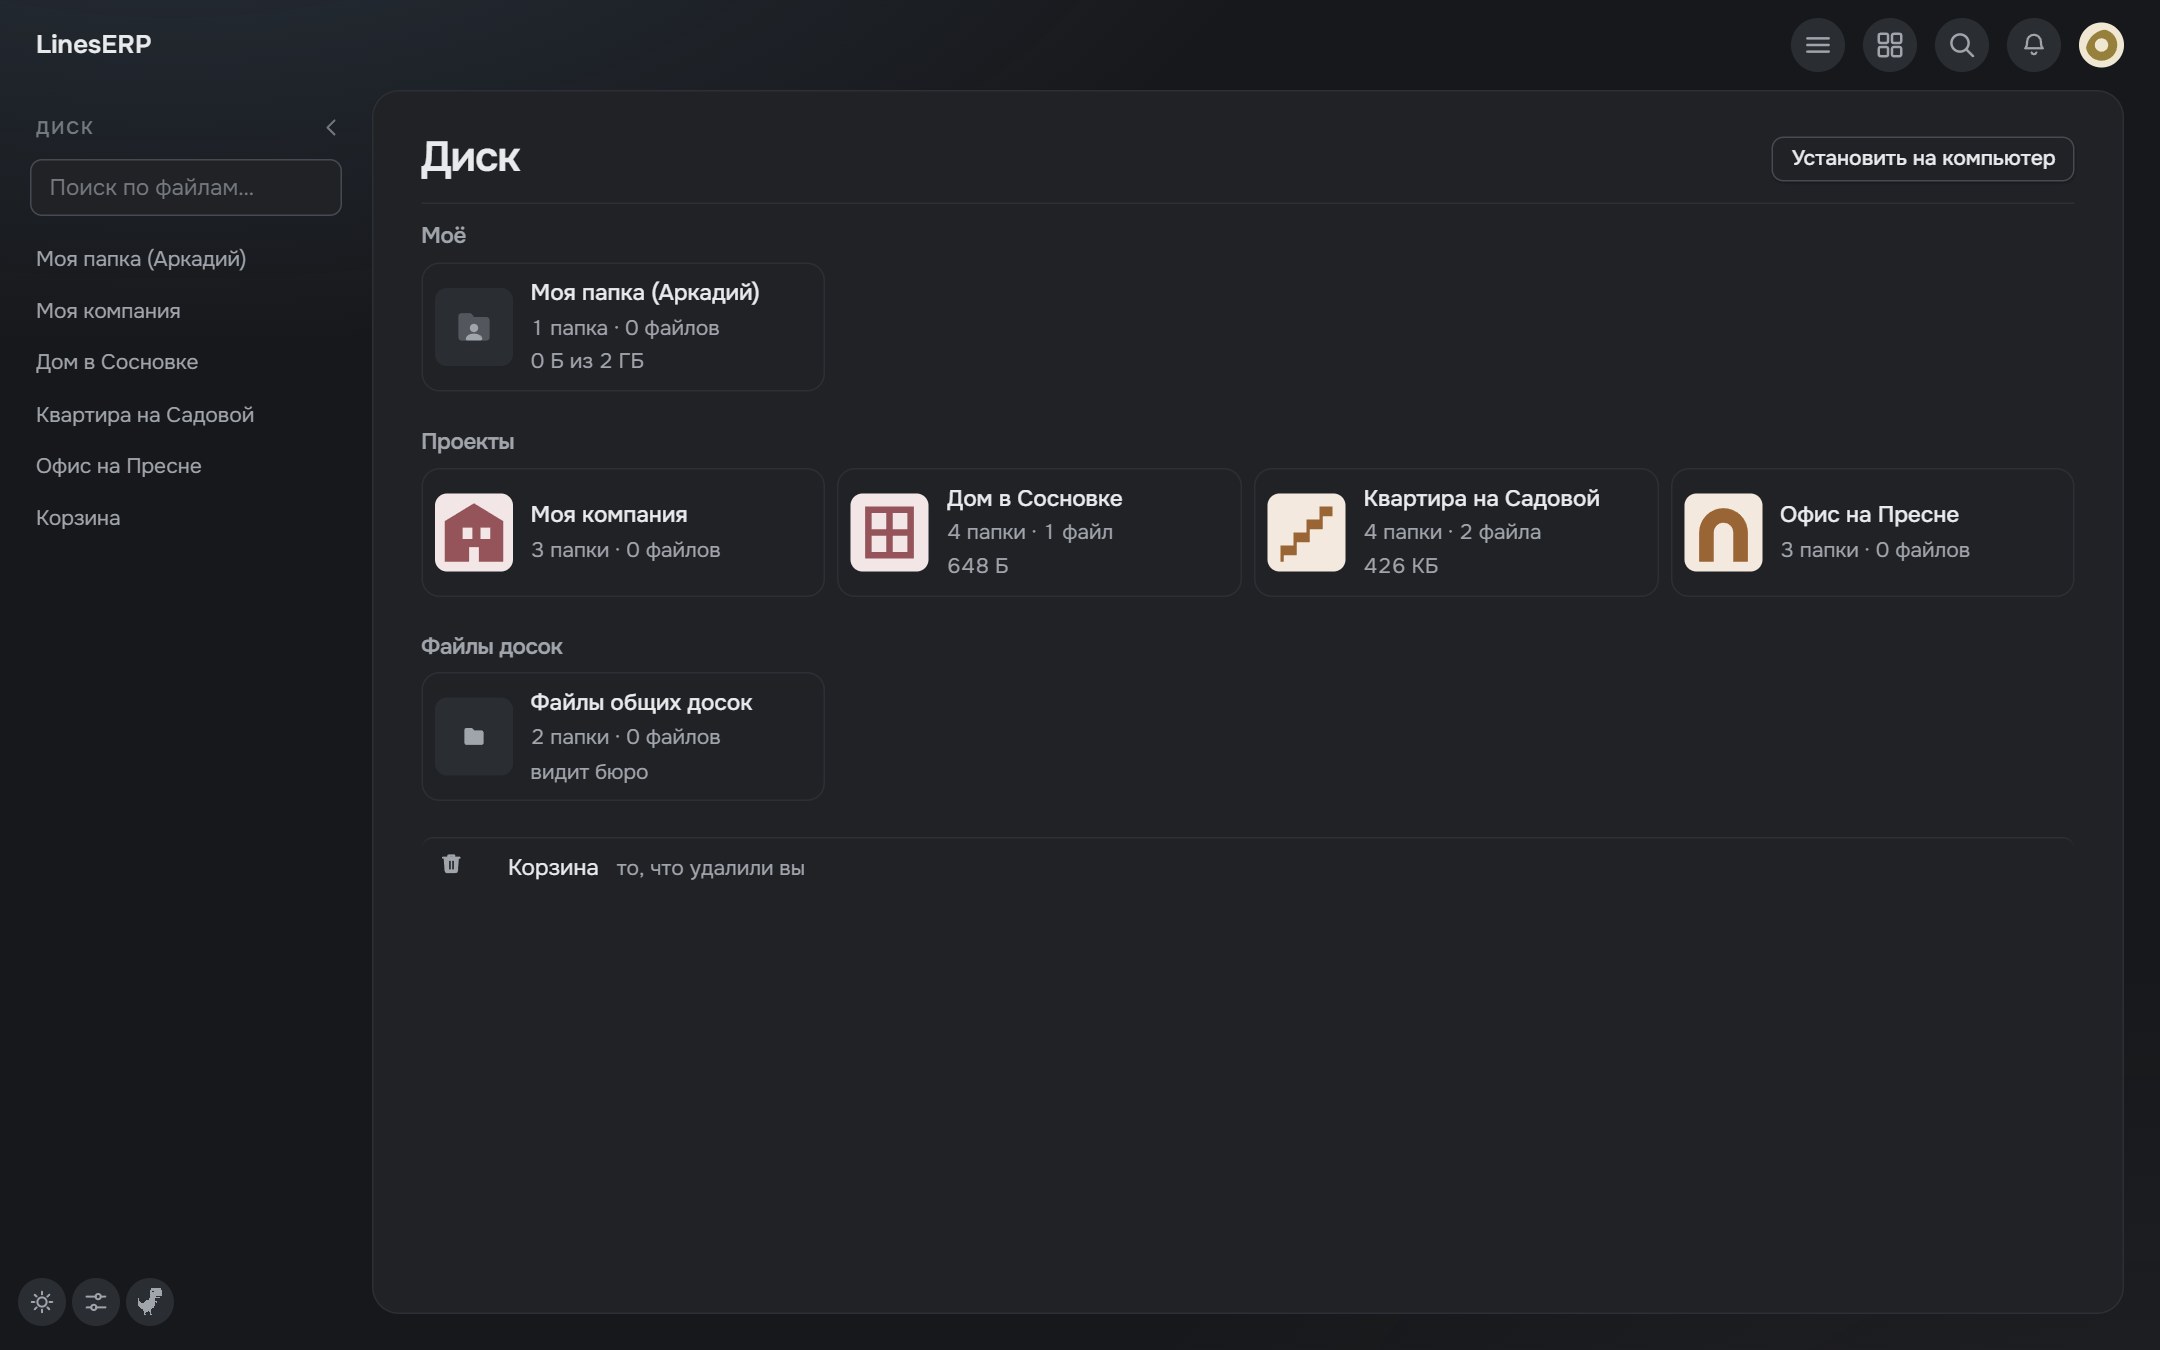The height and width of the screenshot is (1350, 2160).
Task: Click the '3 папки · 0 файлов' text under Офис на Пресне
Action: pos(1875,550)
